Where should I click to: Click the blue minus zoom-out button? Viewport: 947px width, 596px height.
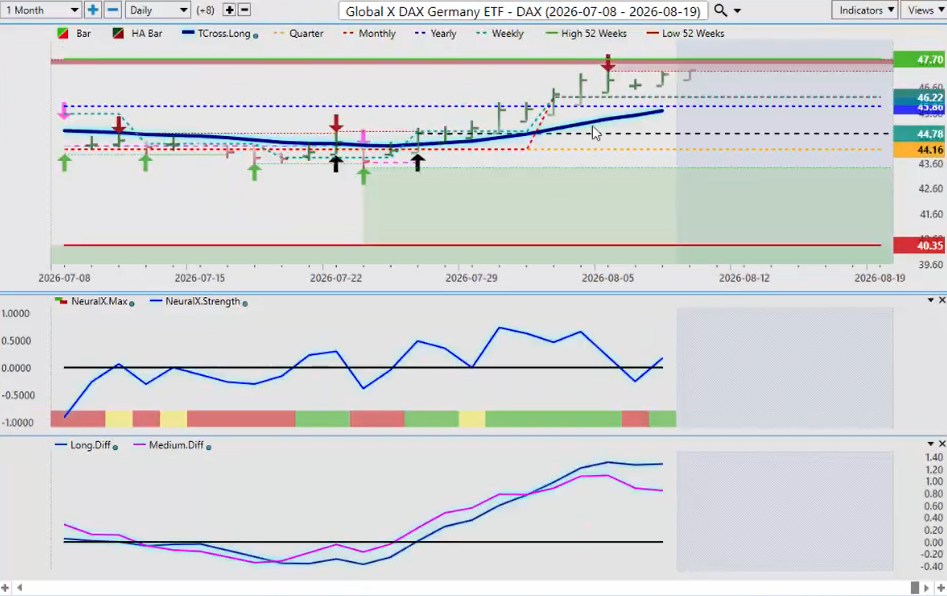[112, 10]
